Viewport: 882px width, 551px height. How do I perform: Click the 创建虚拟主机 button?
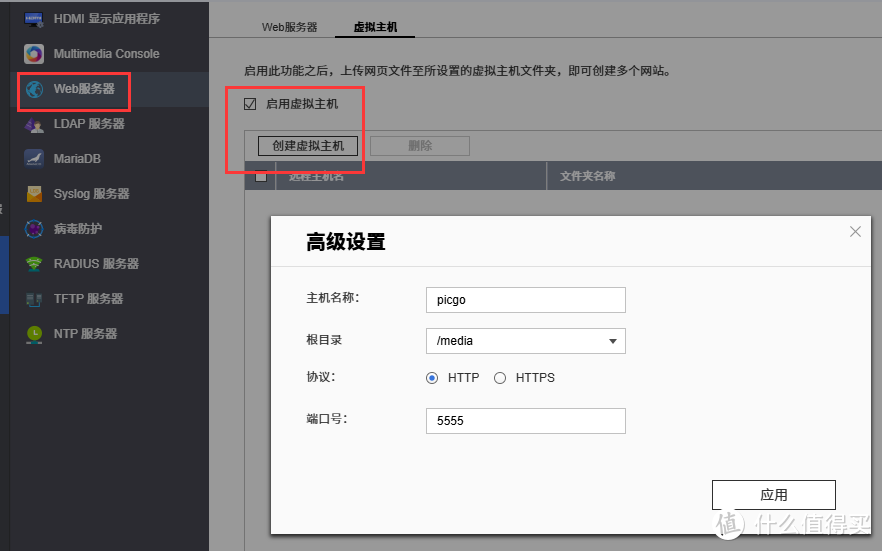308,146
